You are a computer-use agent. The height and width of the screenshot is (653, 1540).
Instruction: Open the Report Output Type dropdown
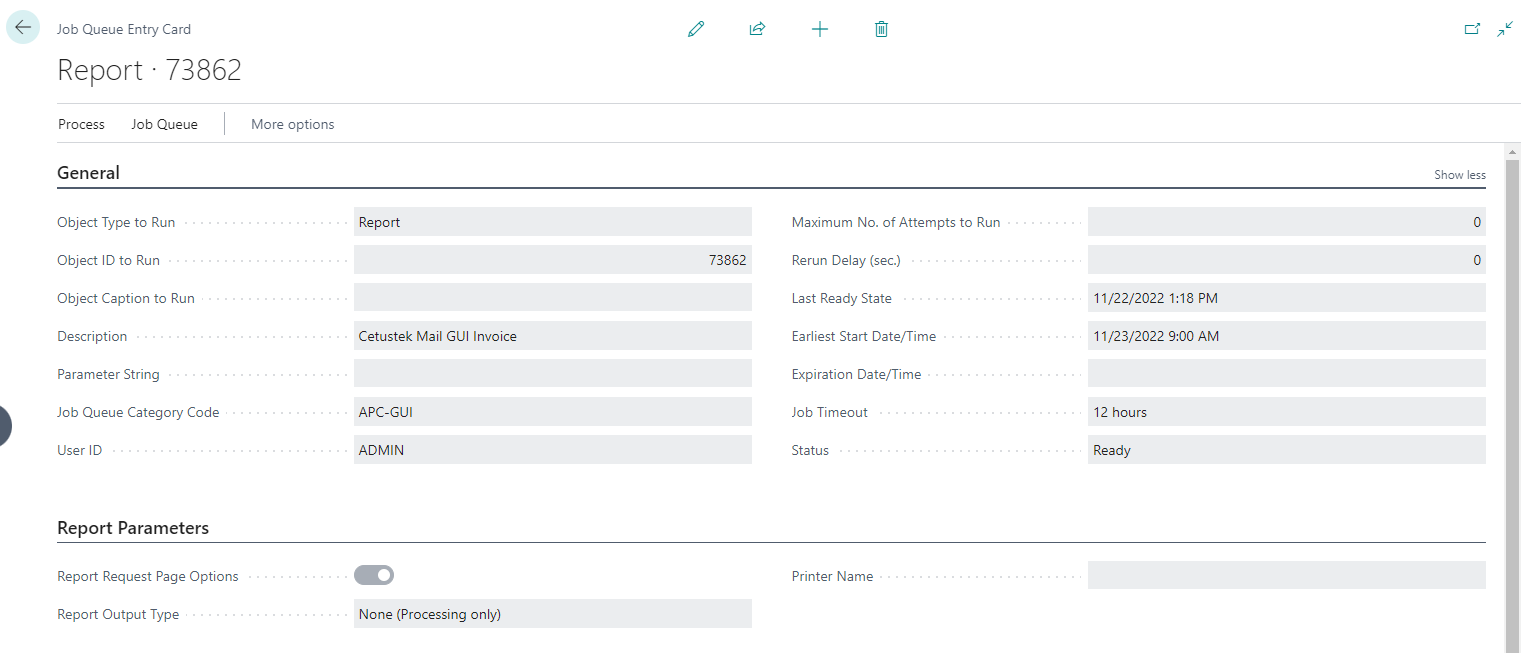553,614
